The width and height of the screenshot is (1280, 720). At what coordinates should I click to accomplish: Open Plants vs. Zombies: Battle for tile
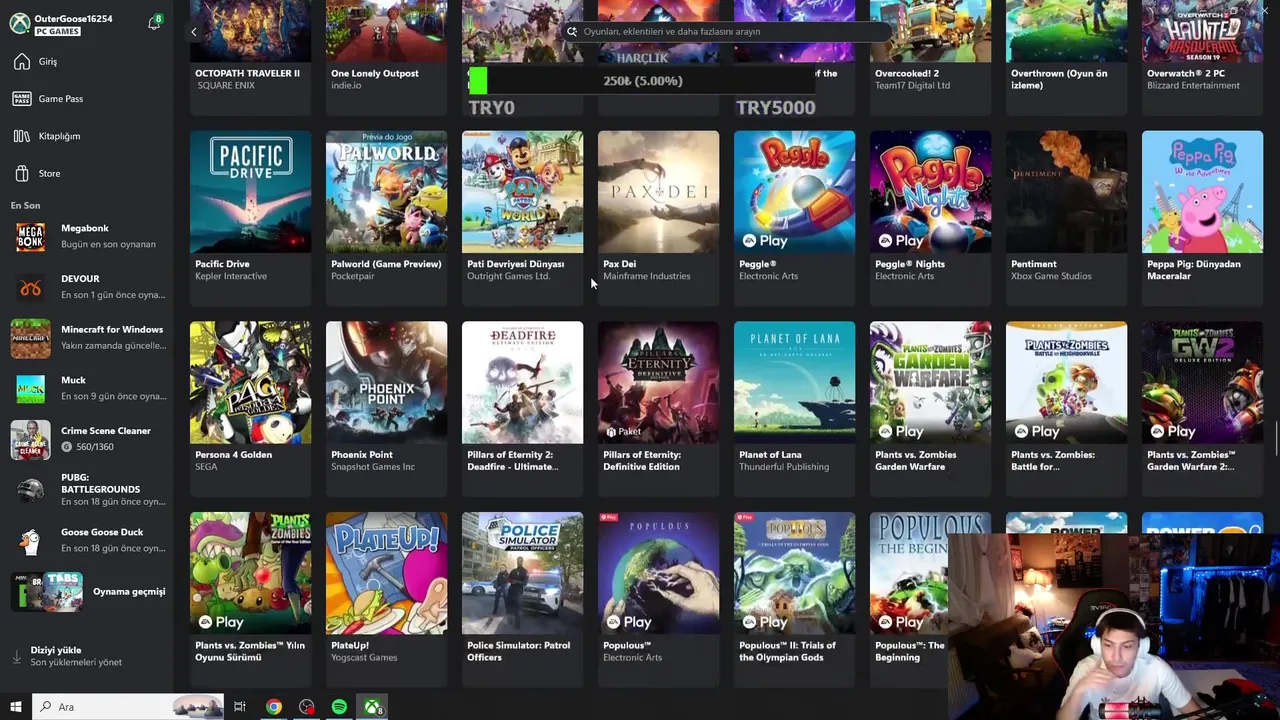(1066, 408)
